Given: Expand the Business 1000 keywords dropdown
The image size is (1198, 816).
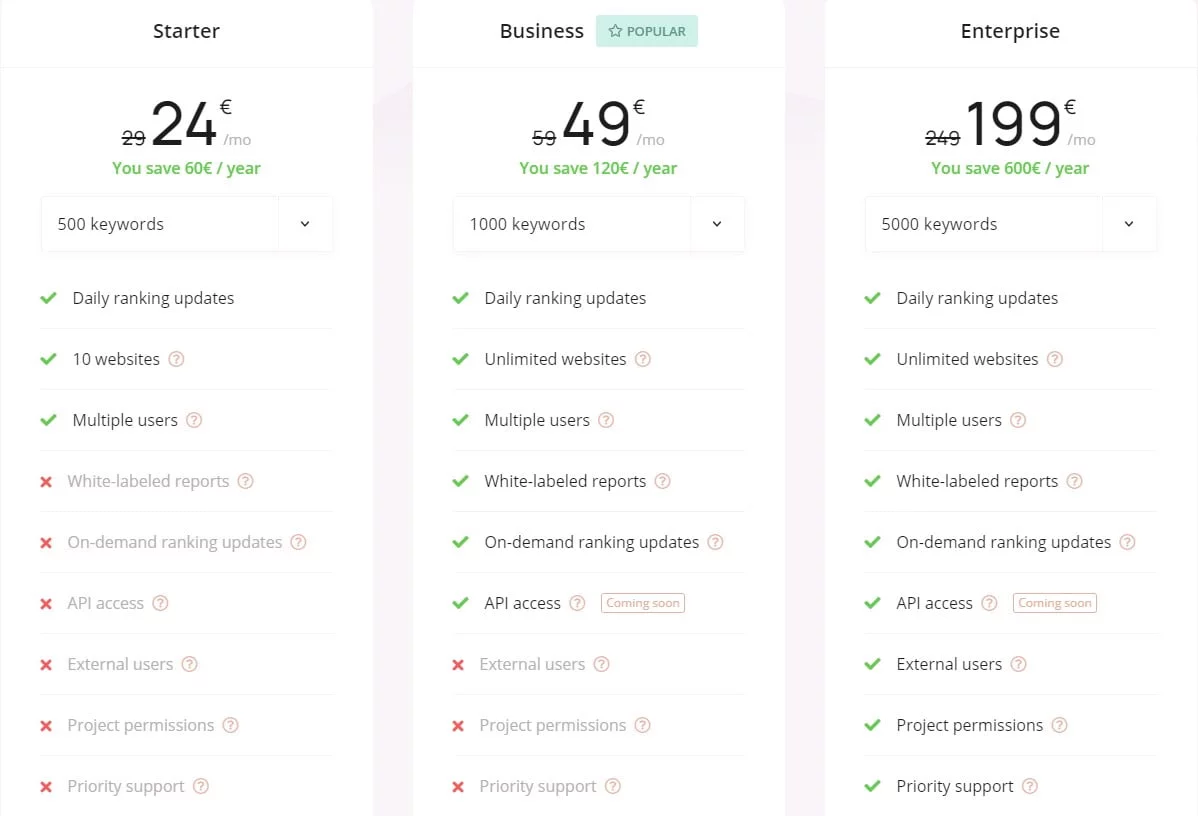Looking at the screenshot, I should pyautogui.click(x=717, y=224).
